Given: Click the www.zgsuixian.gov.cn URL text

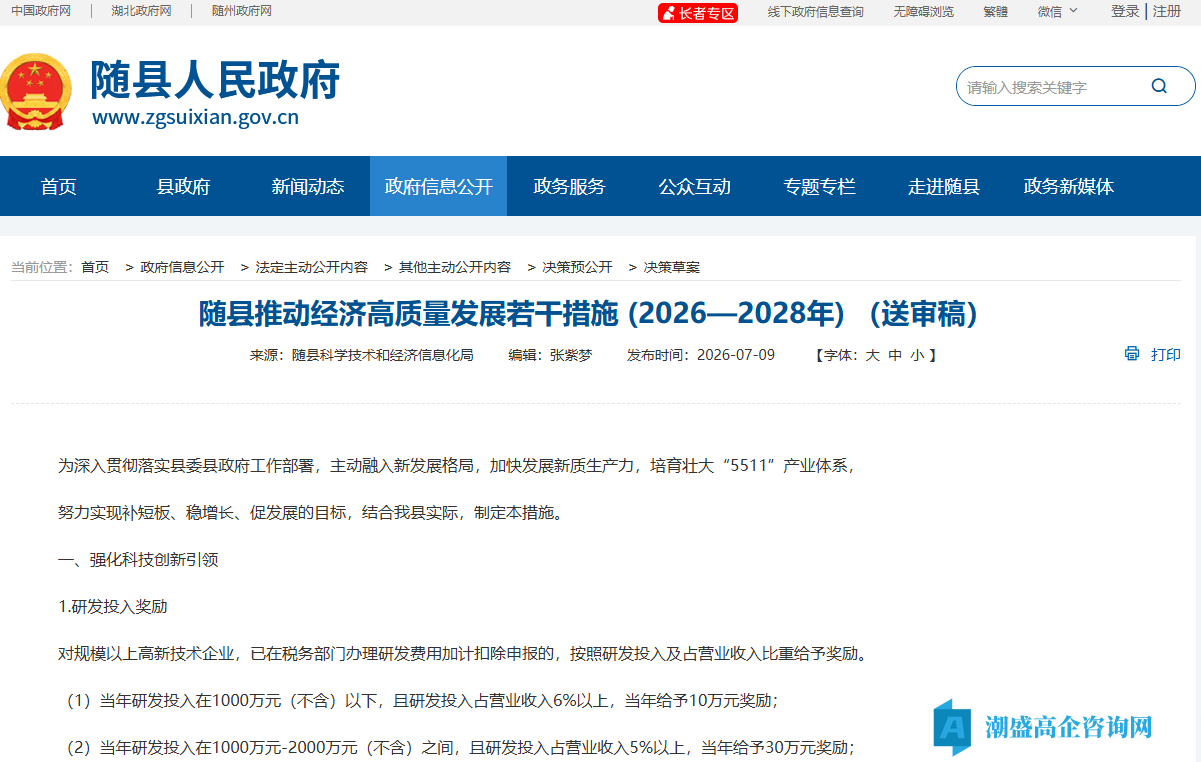Looking at the screenshot, I should point(195,118).
